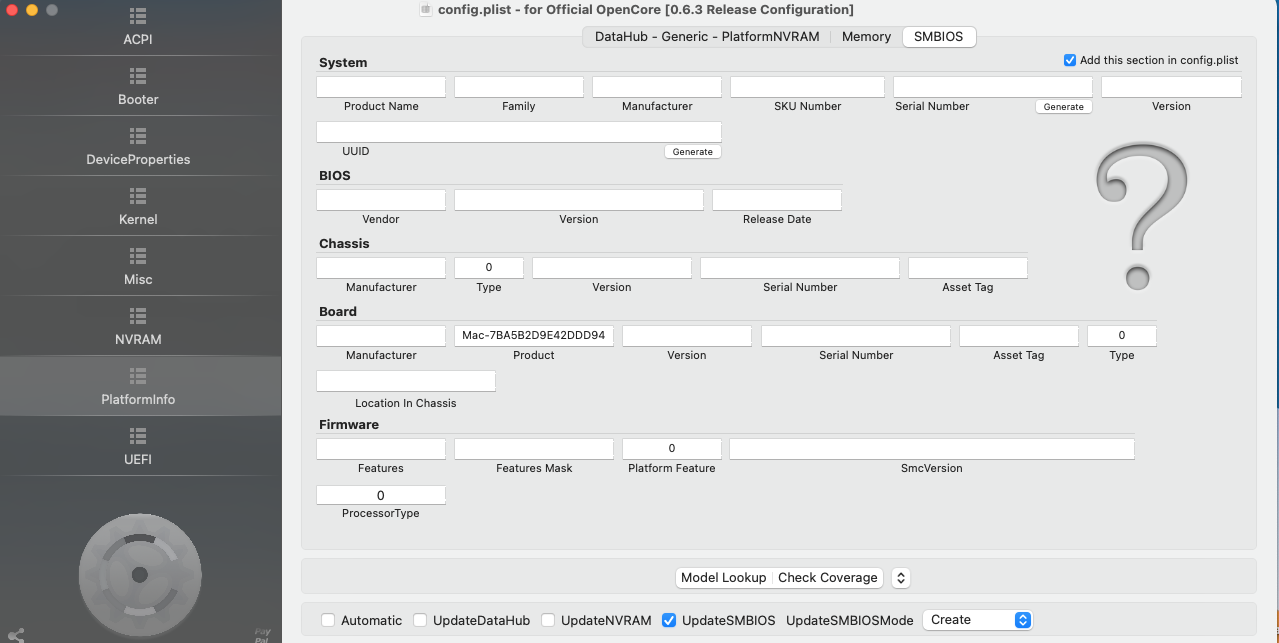Open the Misc section icon
This screenshot has width=1279, height=643.
click(138, 256)
